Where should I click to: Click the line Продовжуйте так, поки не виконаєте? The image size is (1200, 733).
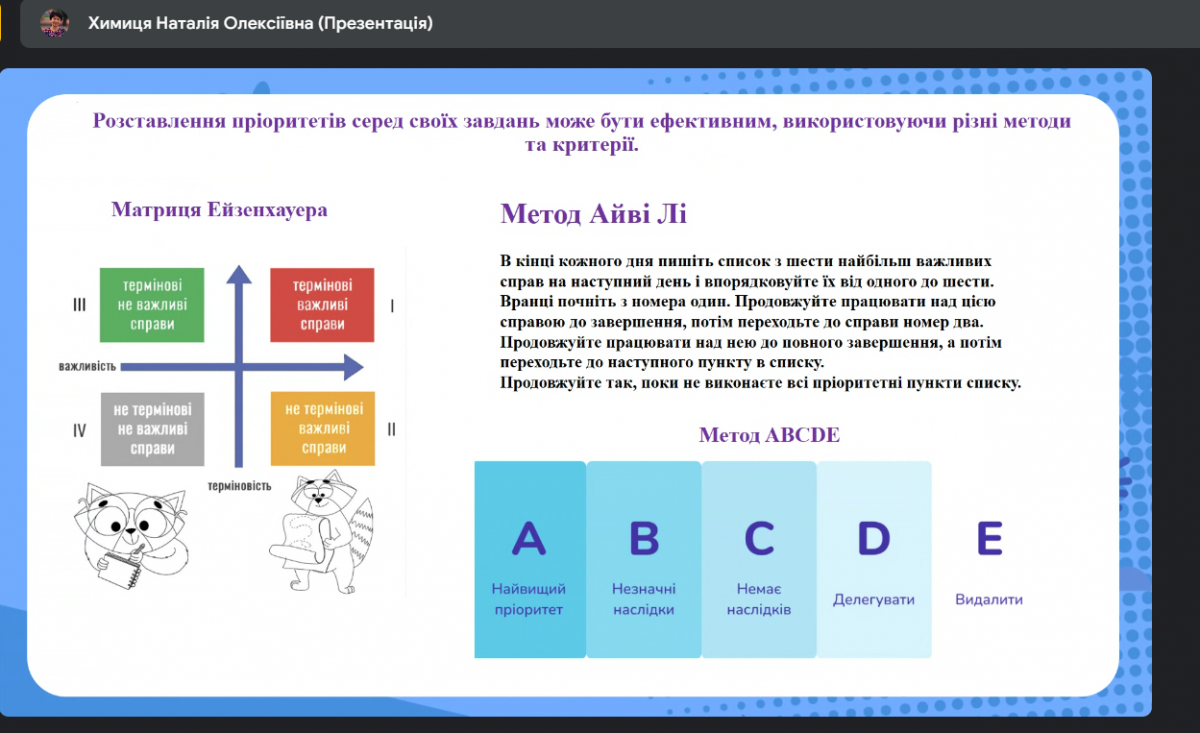tap(760, 382)
